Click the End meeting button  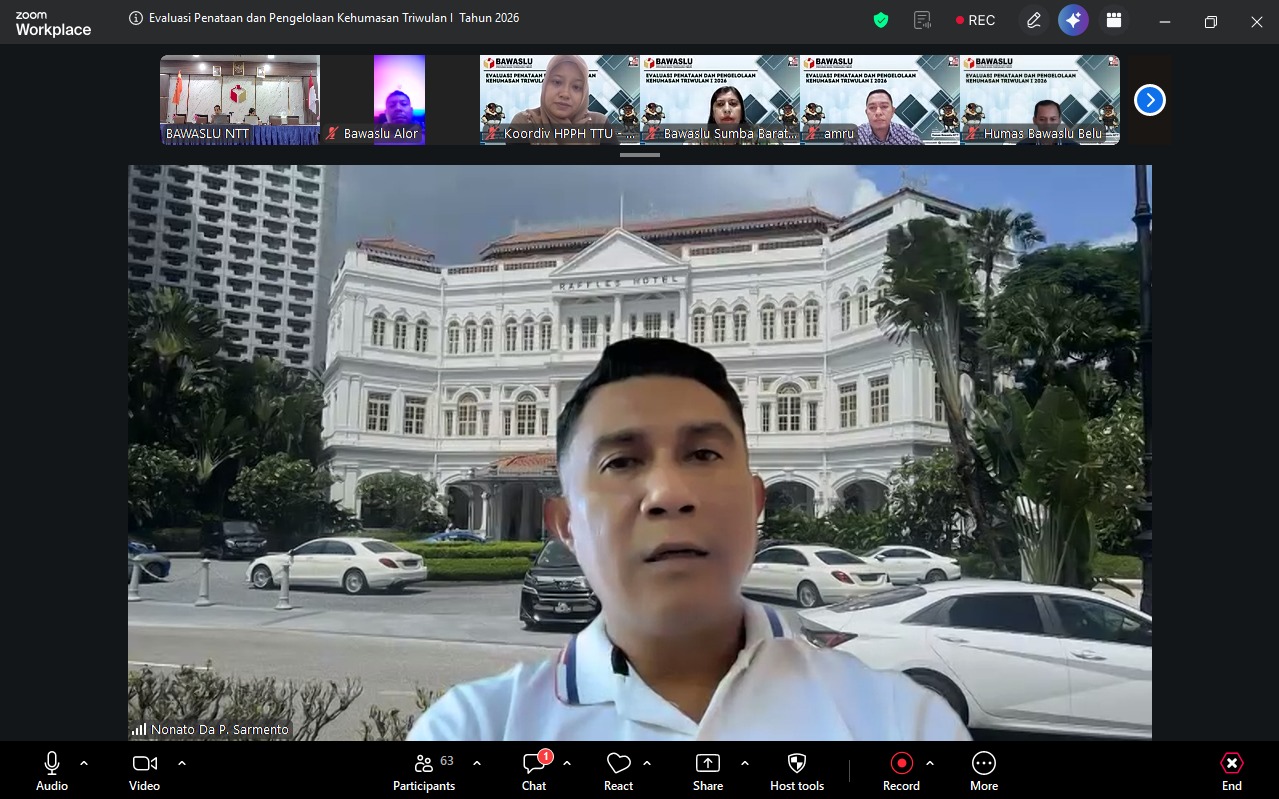[1231, 771]
